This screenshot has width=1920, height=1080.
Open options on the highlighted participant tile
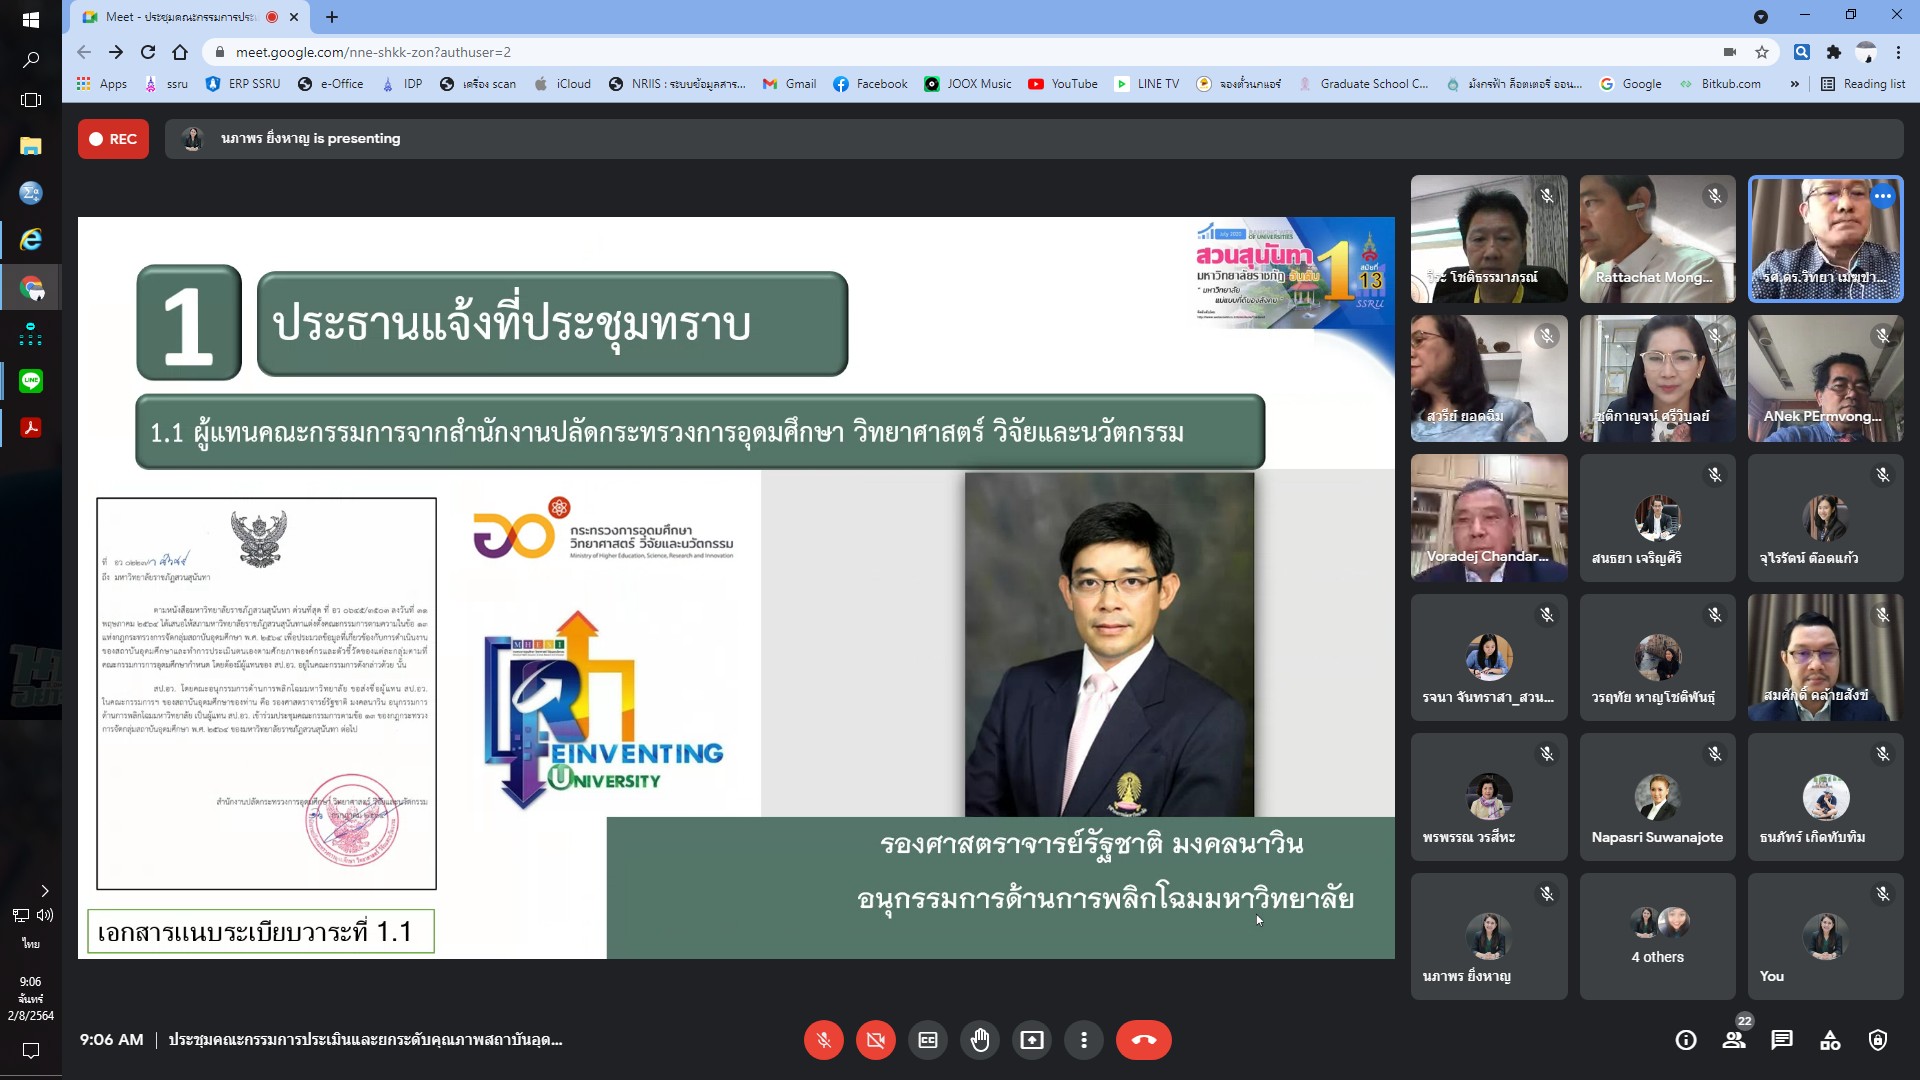(x=1882, y=196)
